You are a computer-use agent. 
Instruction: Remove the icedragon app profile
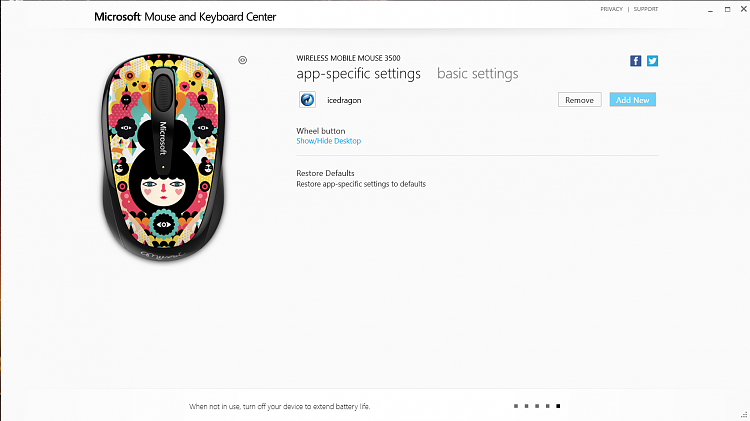[x=579, y=100]
